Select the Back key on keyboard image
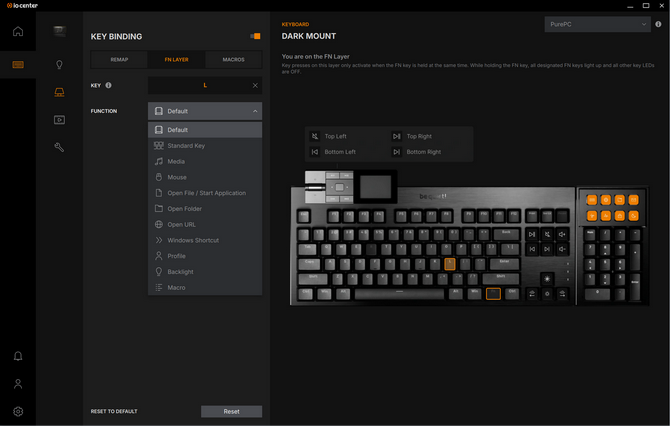 pos(506,234)
